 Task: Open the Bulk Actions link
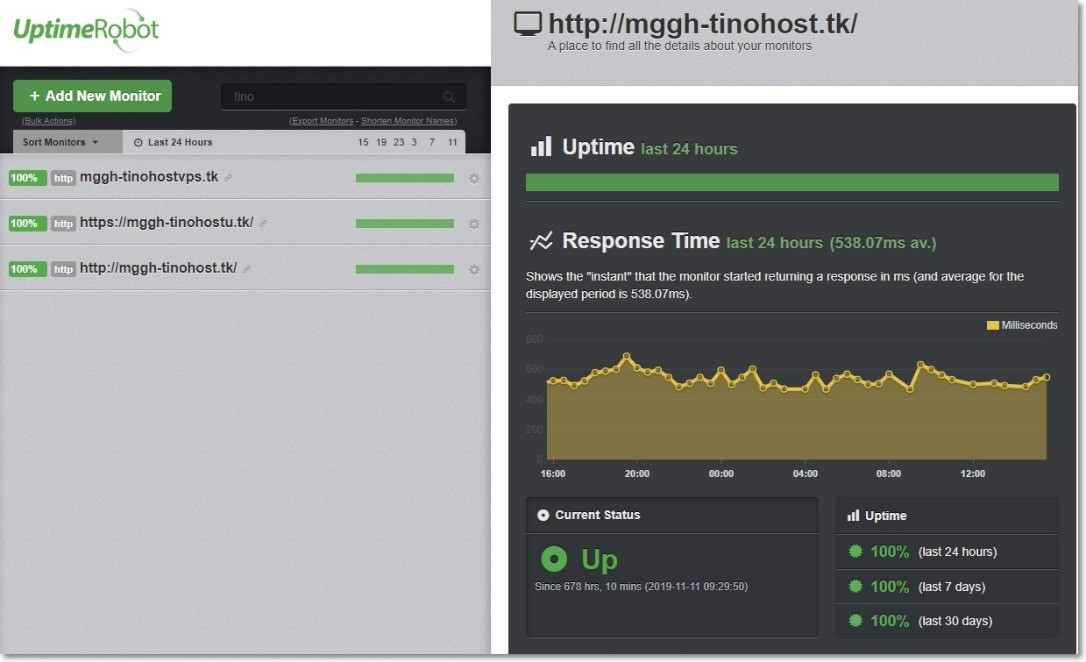tap(48, 121)
